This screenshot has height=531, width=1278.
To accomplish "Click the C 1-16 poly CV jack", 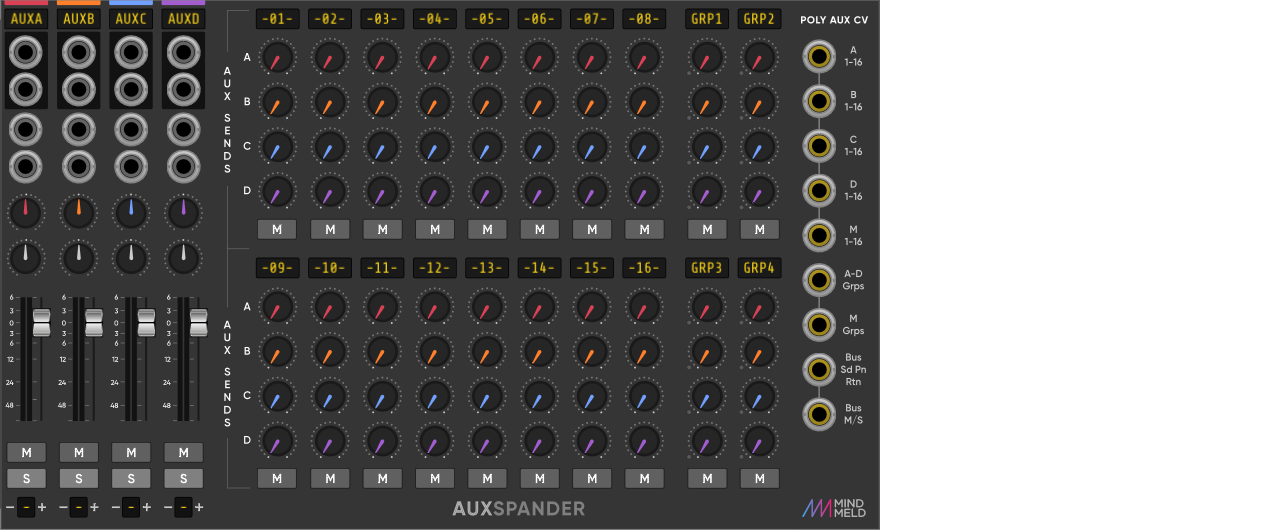I will (820, 146).
